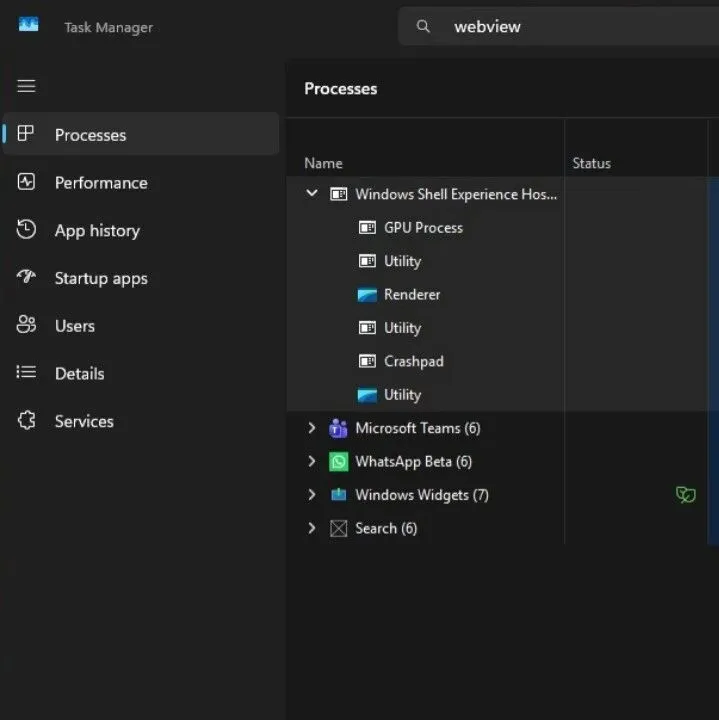Select the Search (6) row
The image size is (719, 720).
pos(502,528)
